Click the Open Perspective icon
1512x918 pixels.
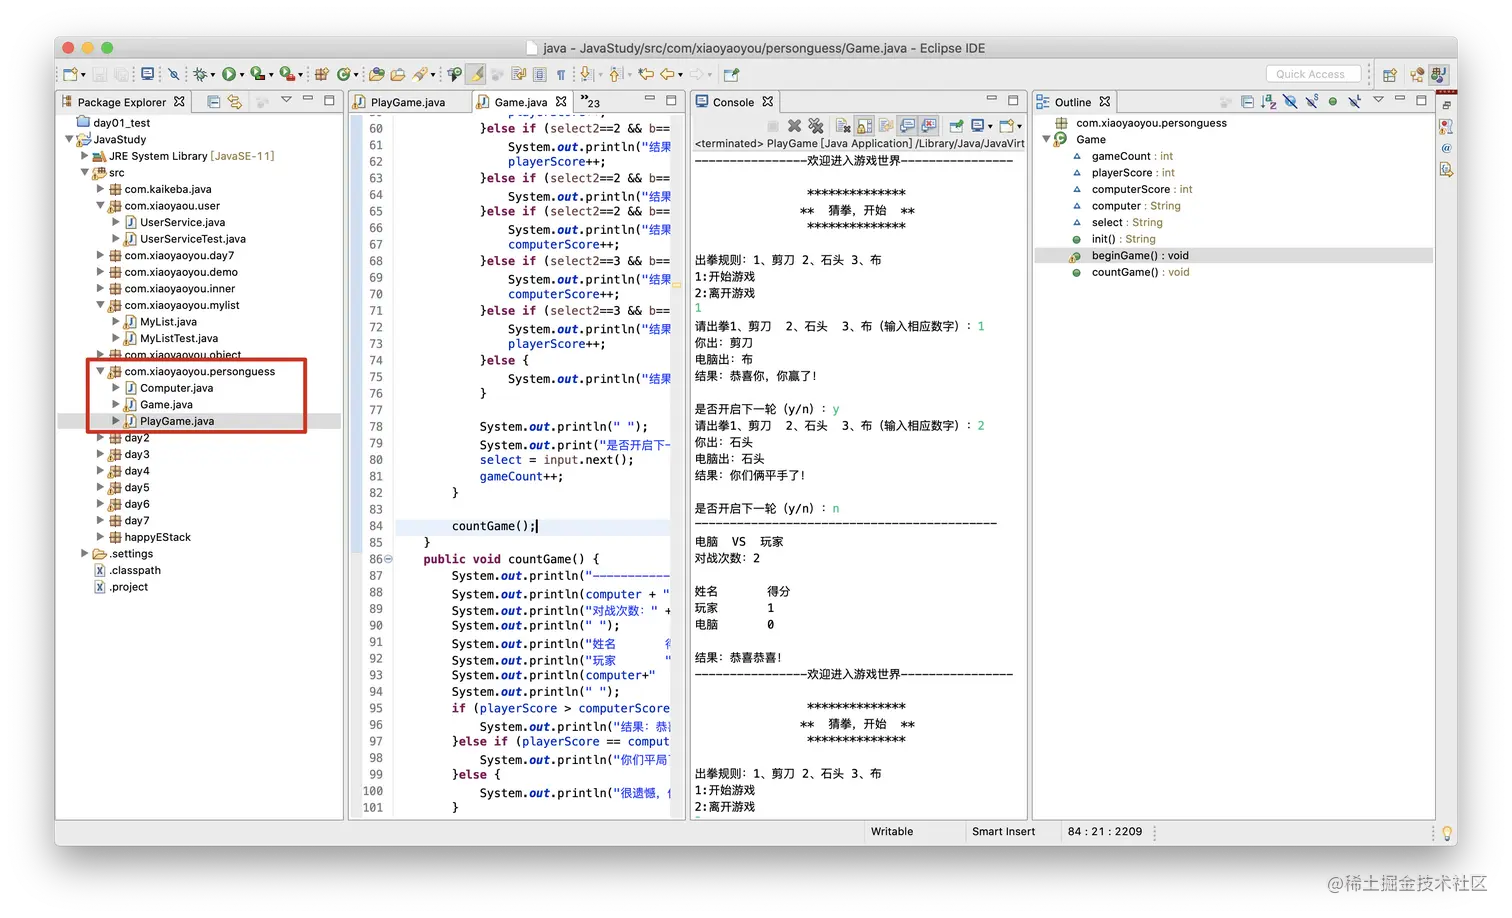point(1389,74)
